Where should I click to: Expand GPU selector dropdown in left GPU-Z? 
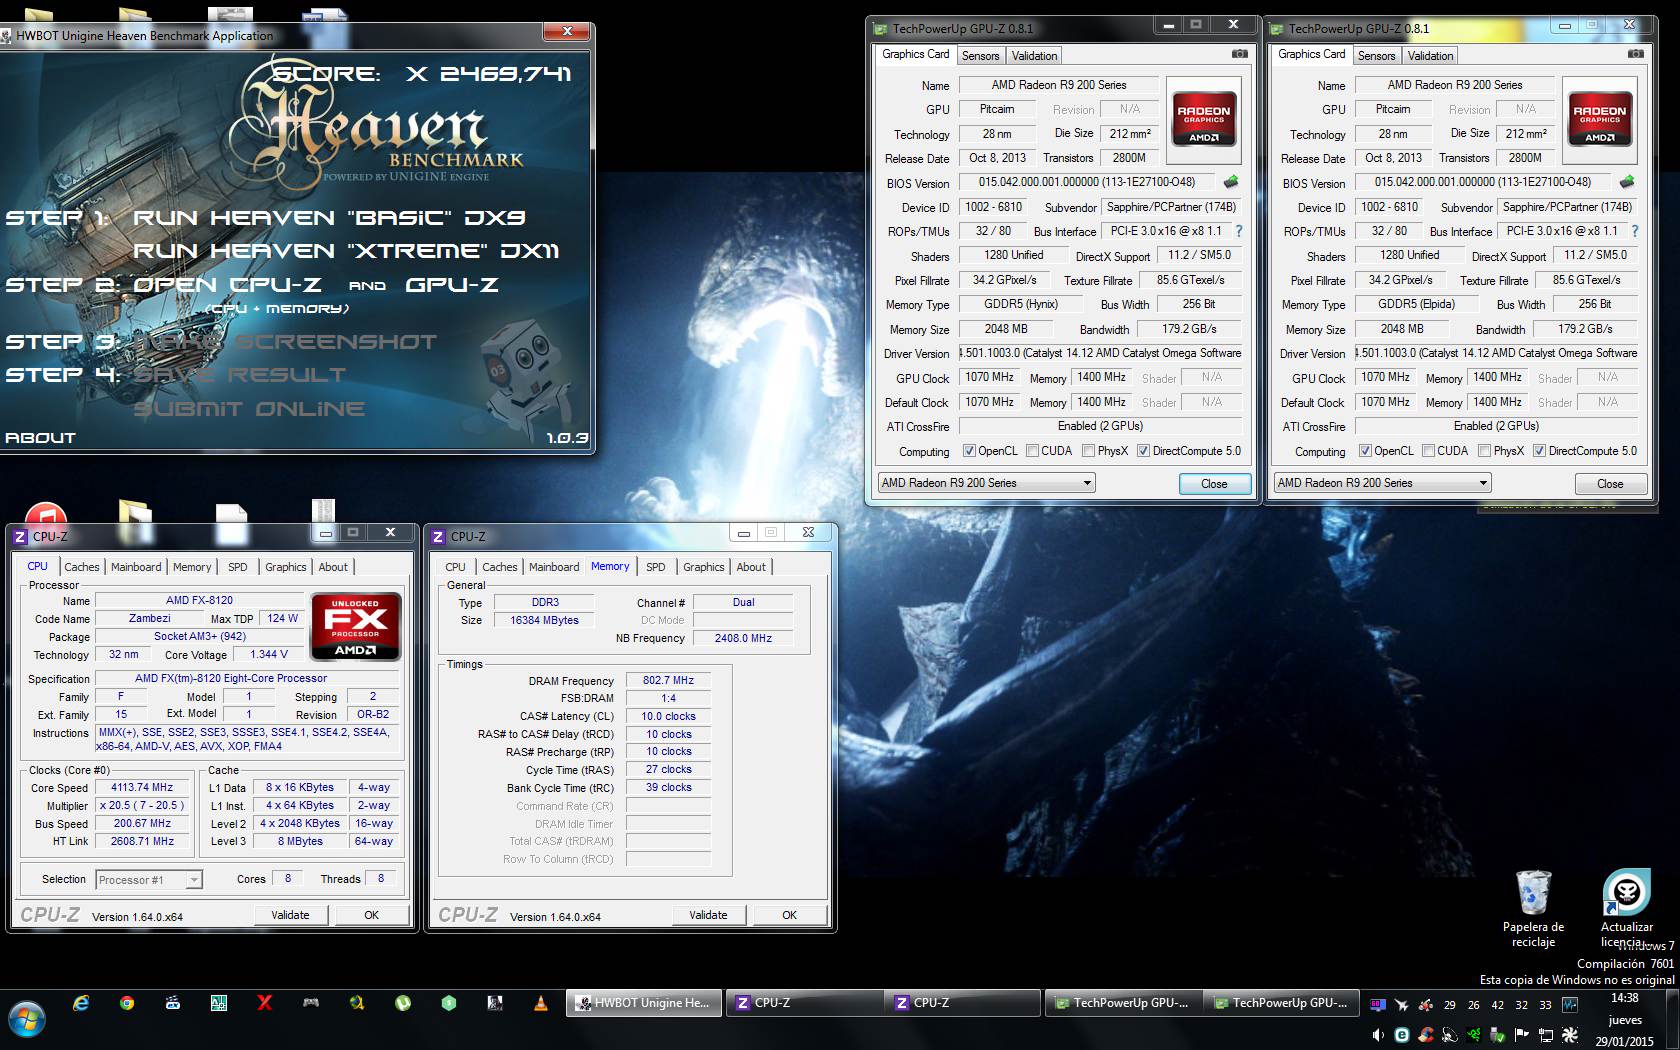[x=986, y=483]
